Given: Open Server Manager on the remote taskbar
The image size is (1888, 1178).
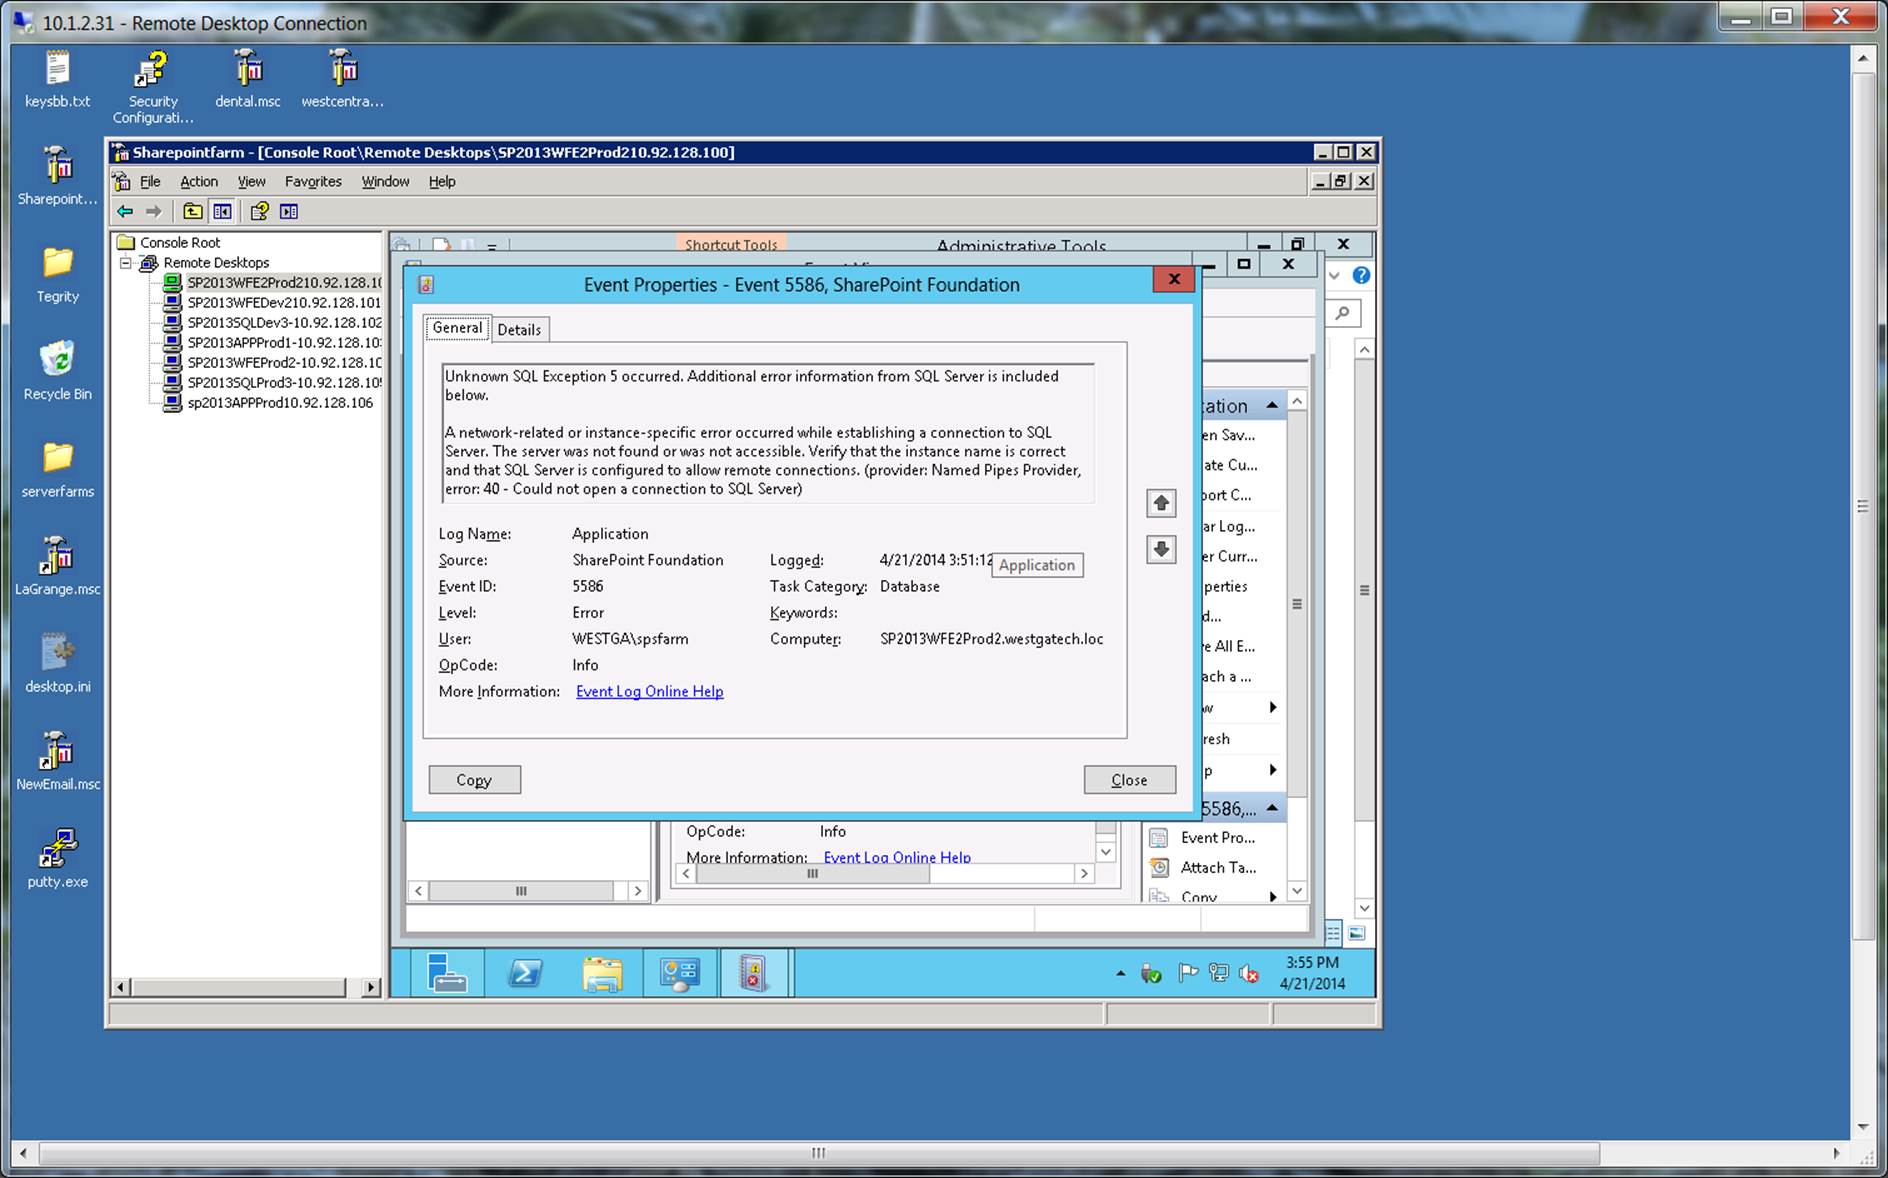Looking at the screenshot, I should (446, 973).
